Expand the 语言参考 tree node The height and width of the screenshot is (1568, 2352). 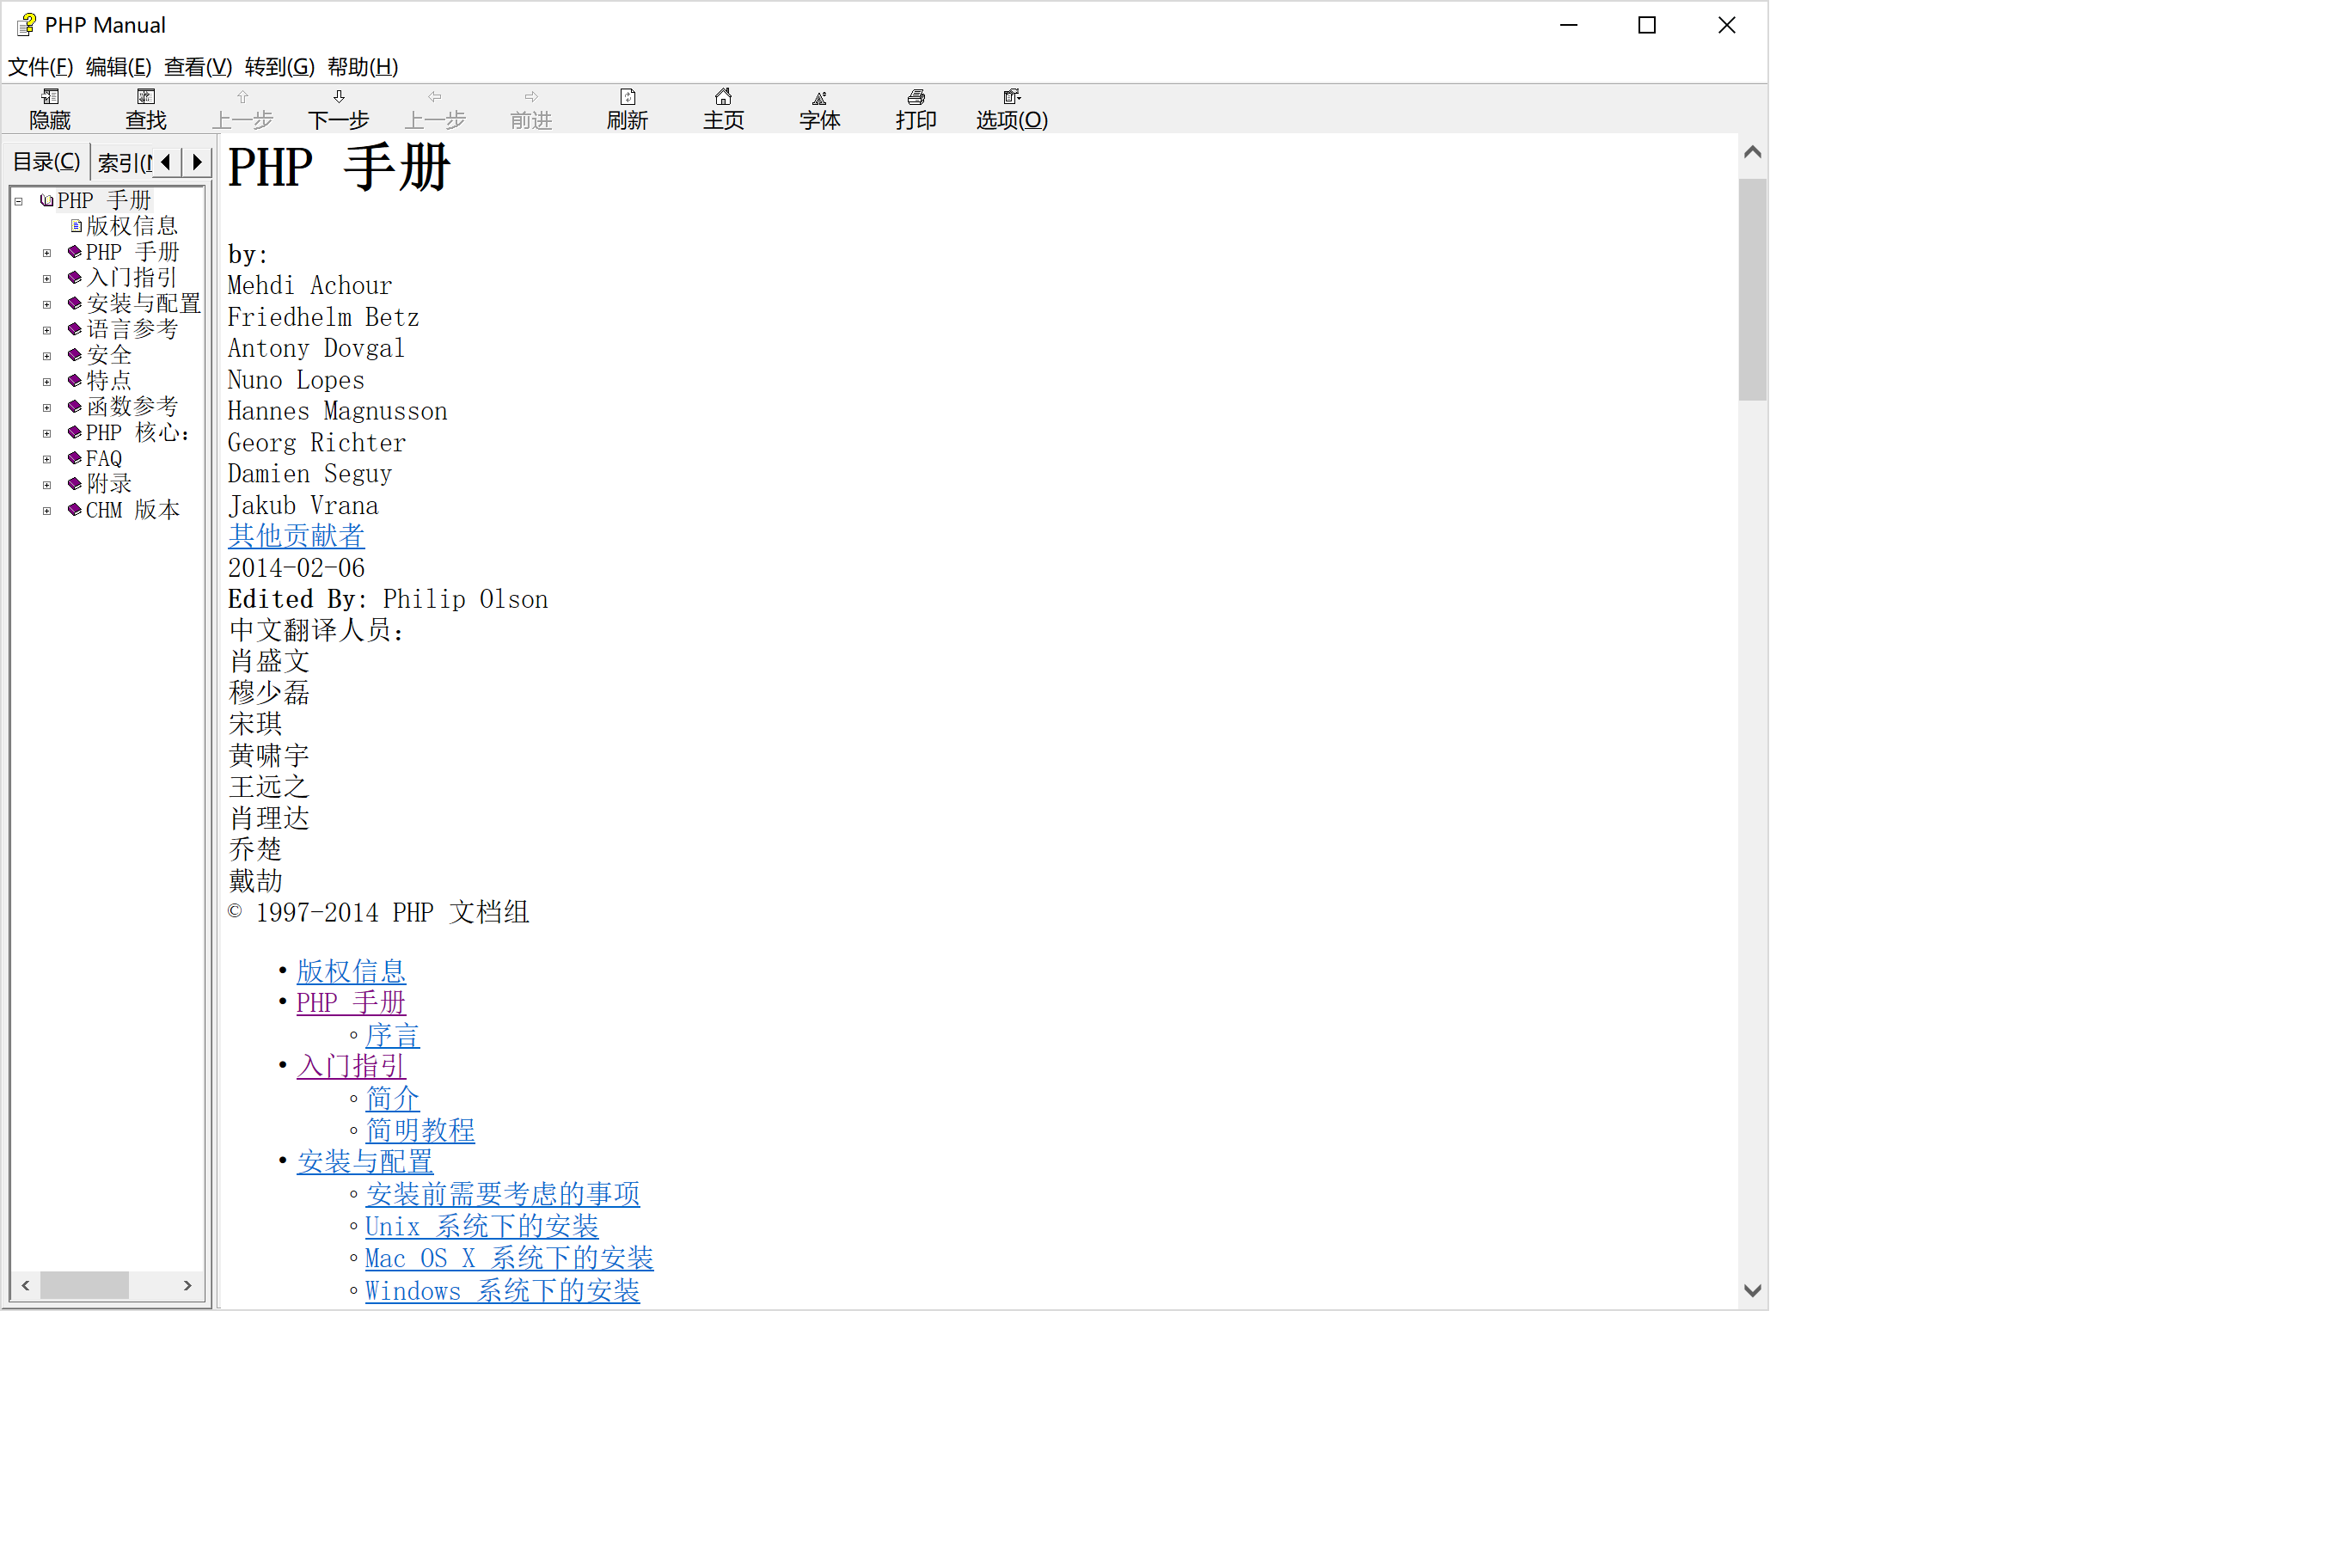[x=47, y=330]
